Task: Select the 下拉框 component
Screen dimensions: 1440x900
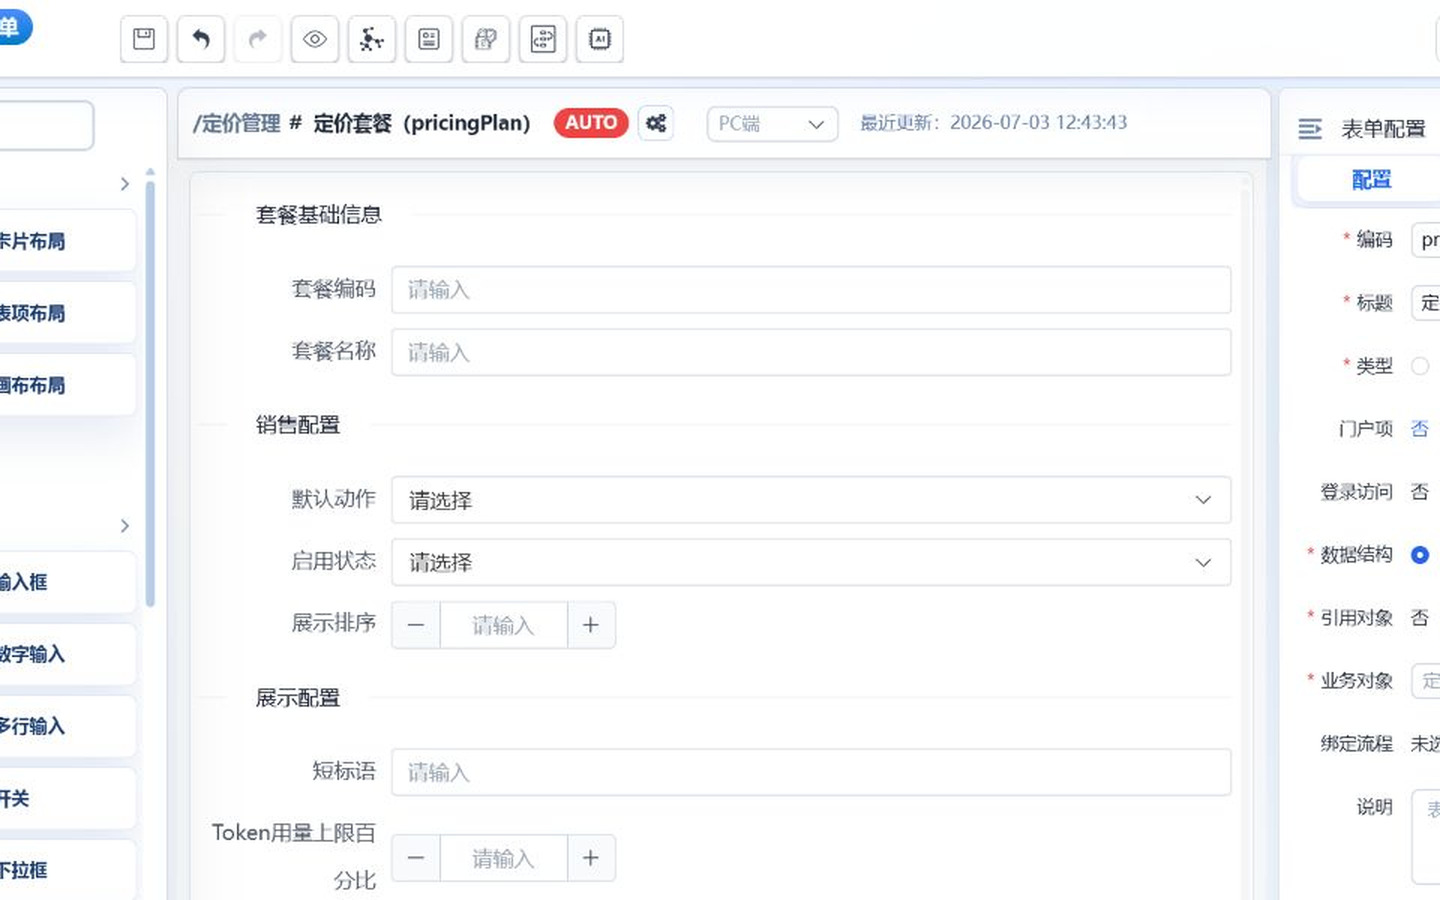Action: [x=66, y=869]
